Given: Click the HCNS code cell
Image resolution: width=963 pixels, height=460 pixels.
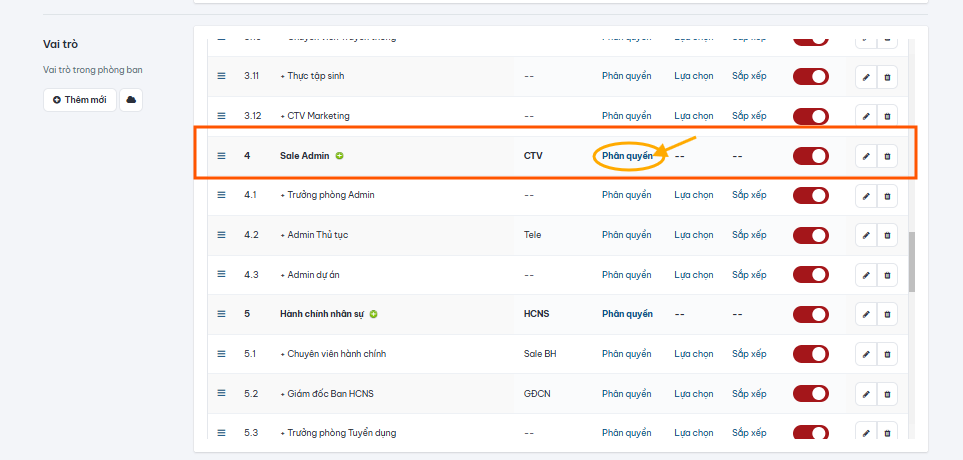Looking at the screenshot, I should pyautogui.click(x=536, y=314).
